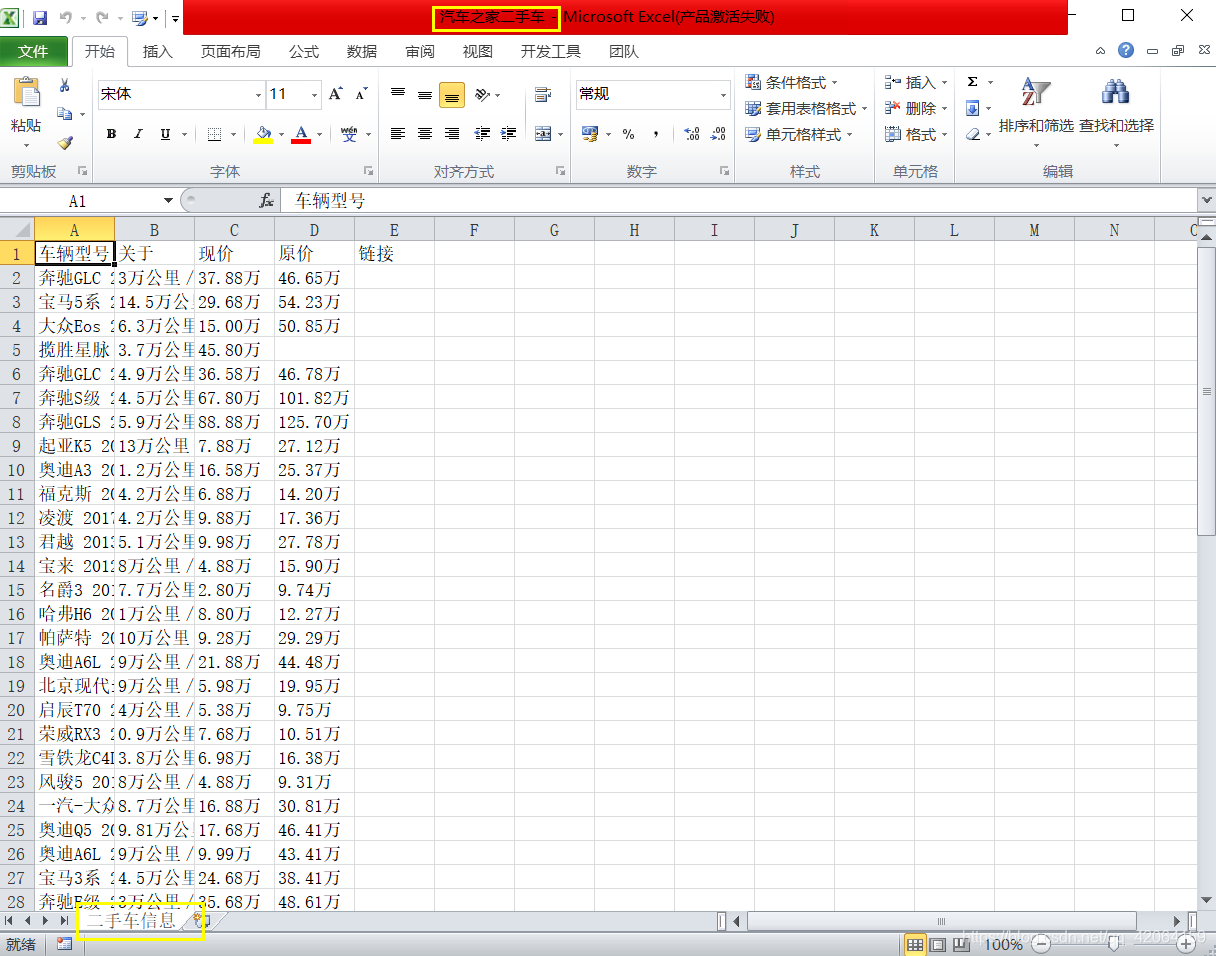Image resolution: width=1216 pixels, height=956 pixels.
Task: Click the Wrap Text icon
Action: [x=543, y=95]
